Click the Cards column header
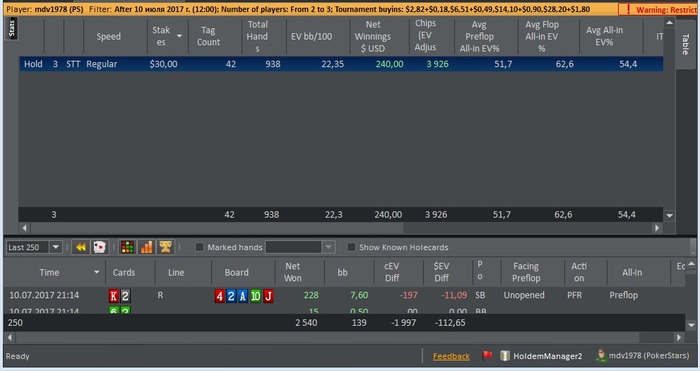The height and width of the screenshot is (371, 700). point(124,272)
